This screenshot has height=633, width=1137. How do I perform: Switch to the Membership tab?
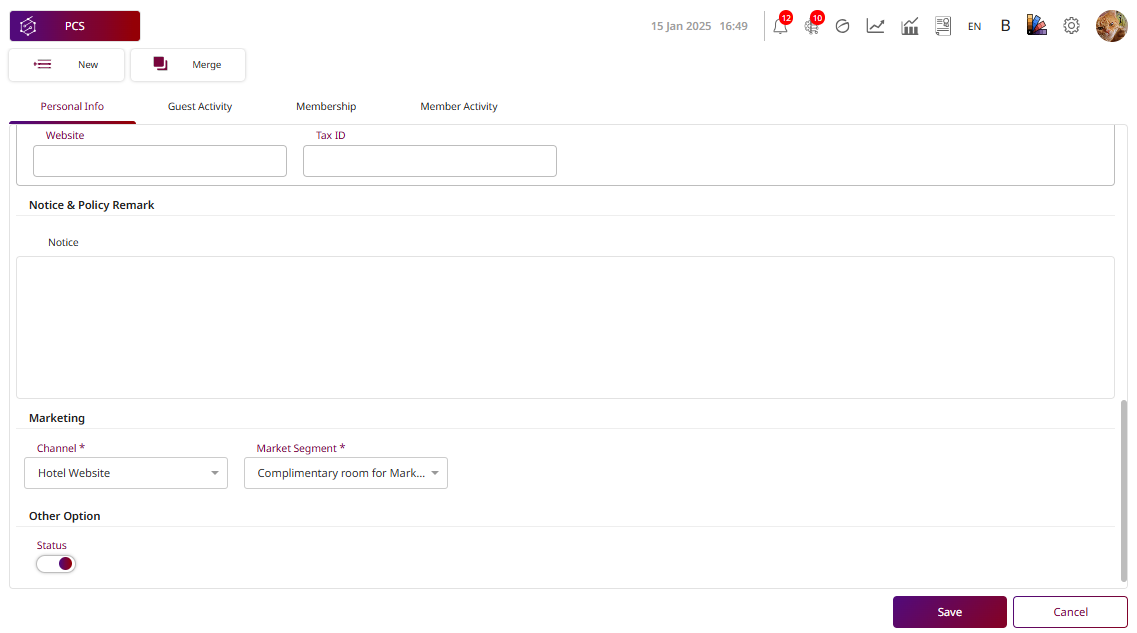pos(326,107)
